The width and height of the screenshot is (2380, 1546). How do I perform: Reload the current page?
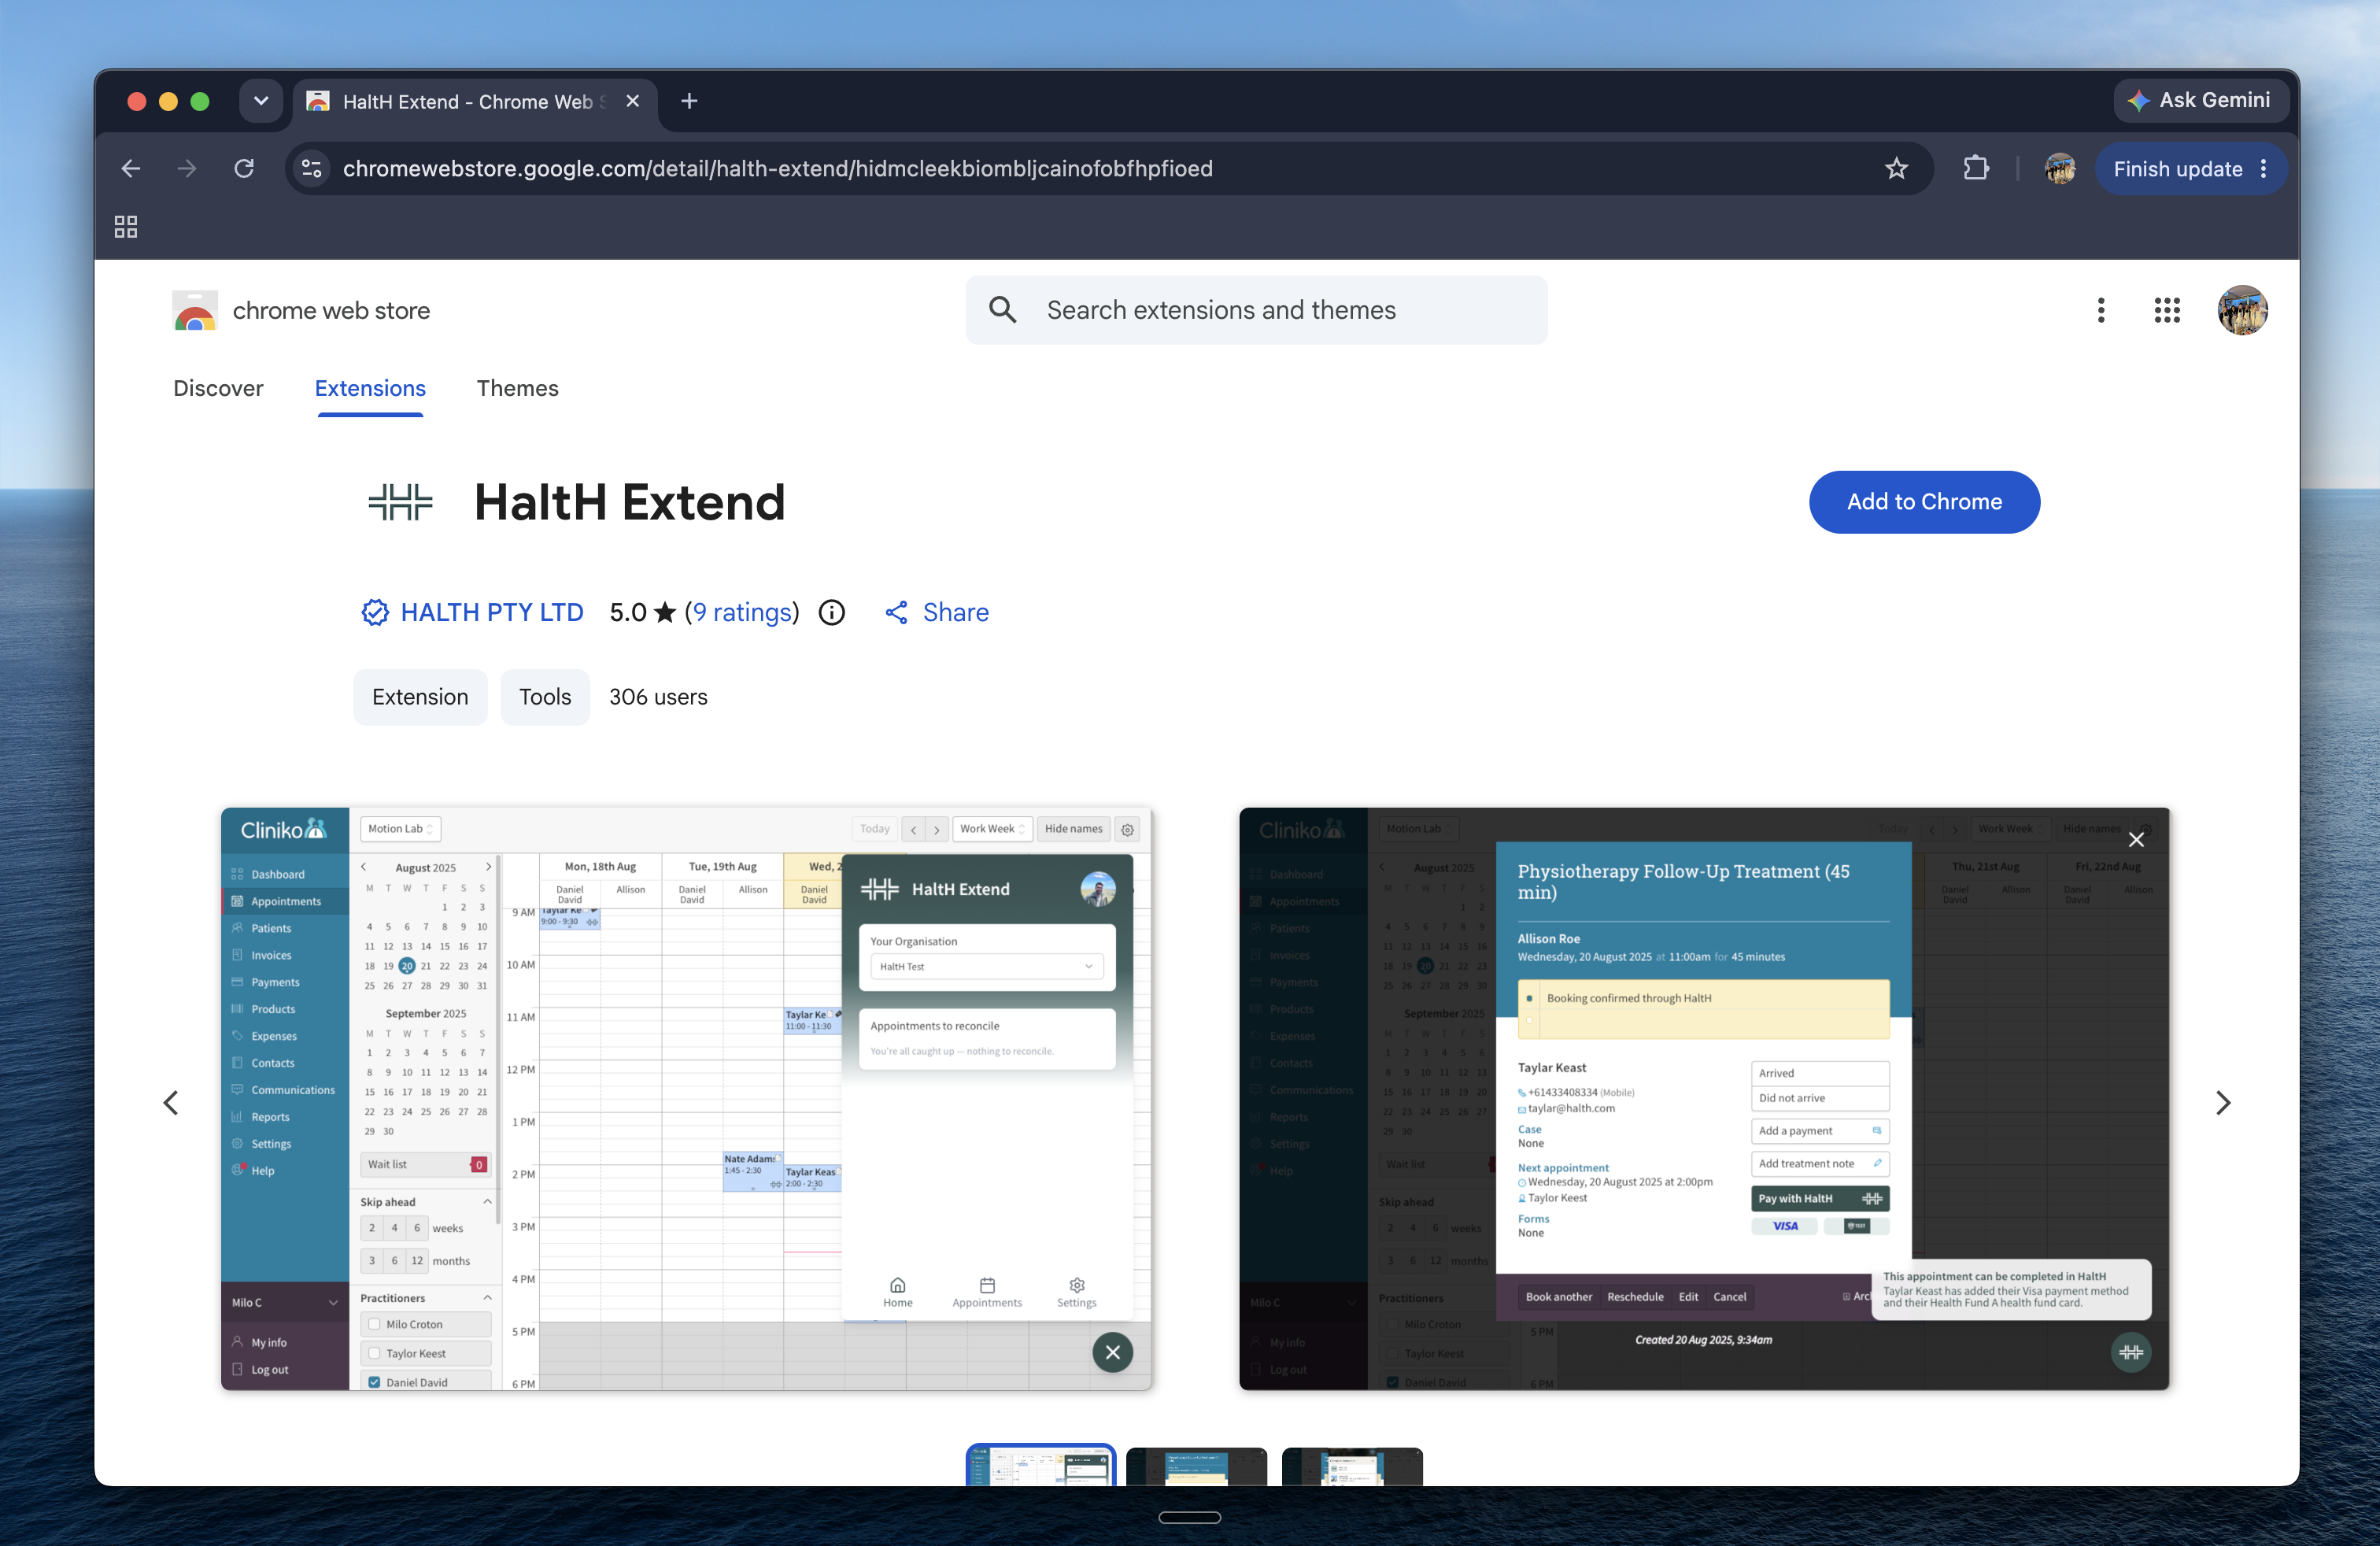[244, 168]
